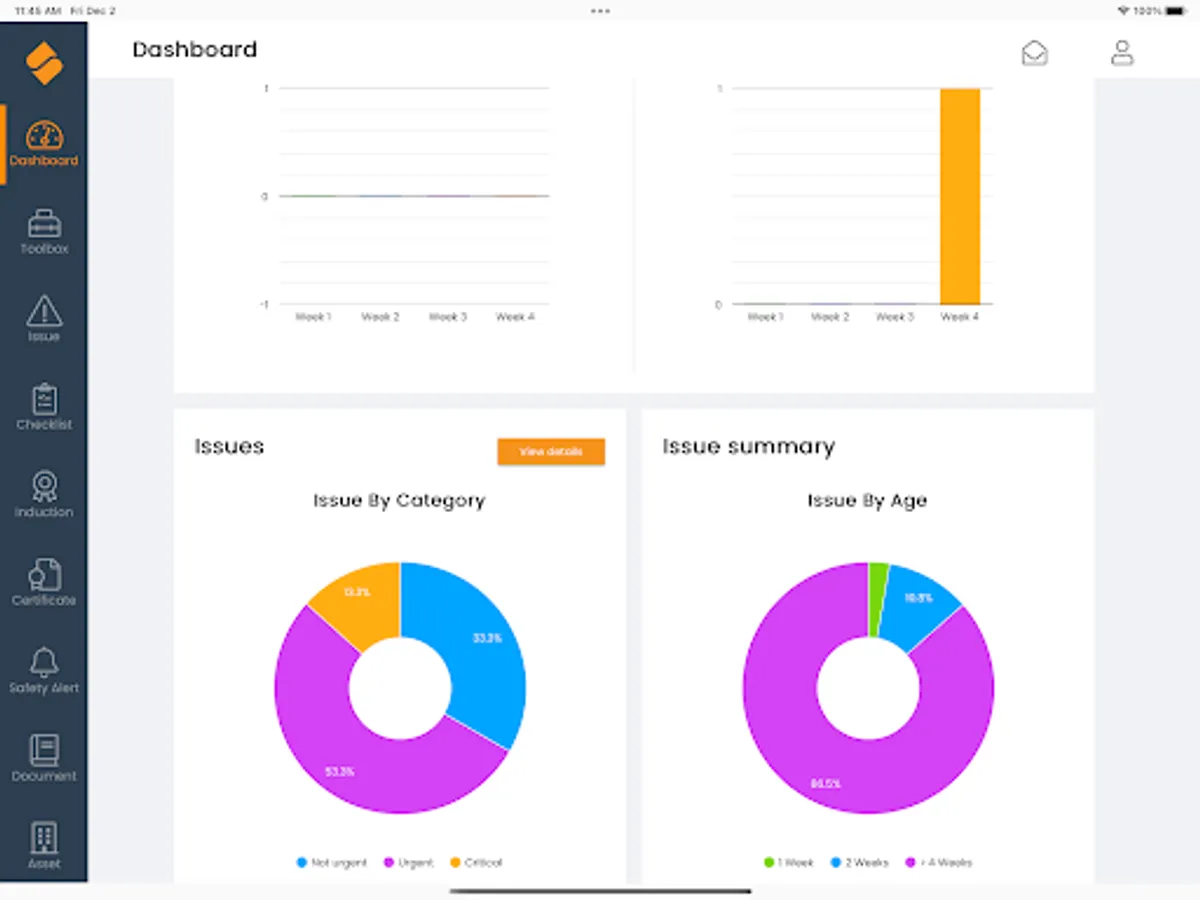Viewport: 1200px width, 900px height.
Task: Open the inbox envelope icon
Action: [x=1035, y=52]
